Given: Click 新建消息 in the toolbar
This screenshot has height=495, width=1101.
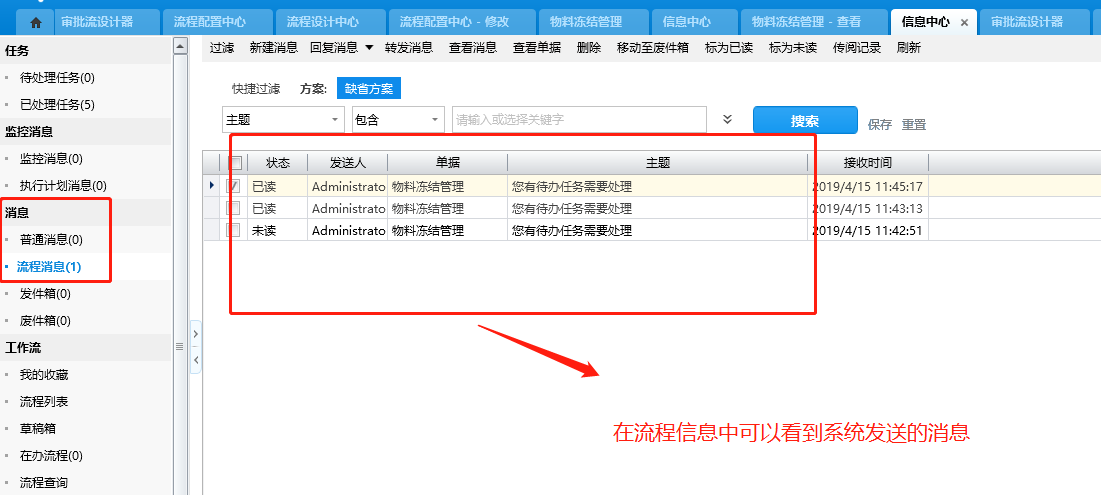Looking at the screenshot, I should [273, 48].
